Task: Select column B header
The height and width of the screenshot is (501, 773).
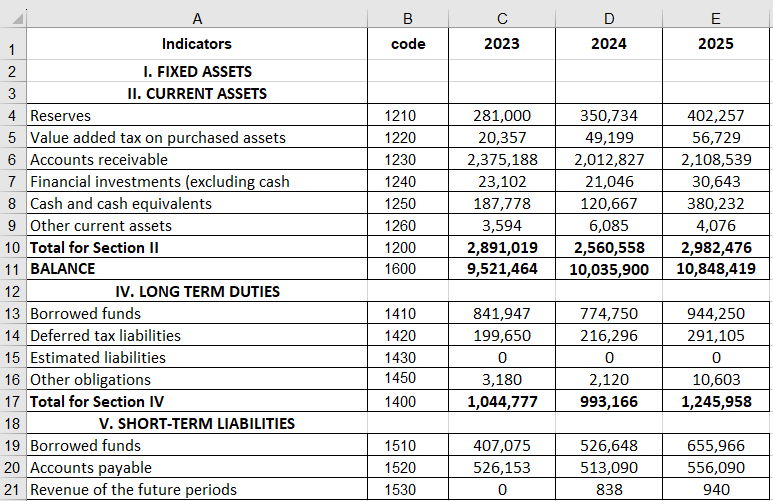Action: (x=407, y=16)
